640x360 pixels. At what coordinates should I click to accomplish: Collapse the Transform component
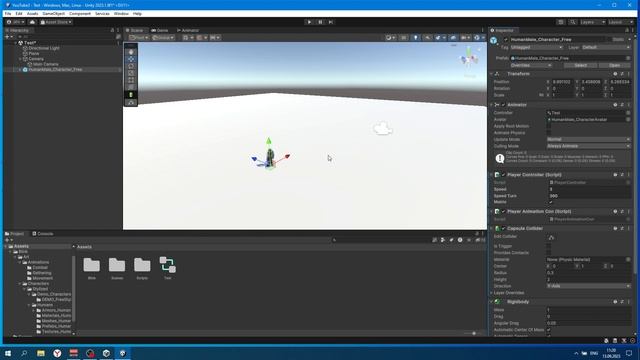coord(491,74)
